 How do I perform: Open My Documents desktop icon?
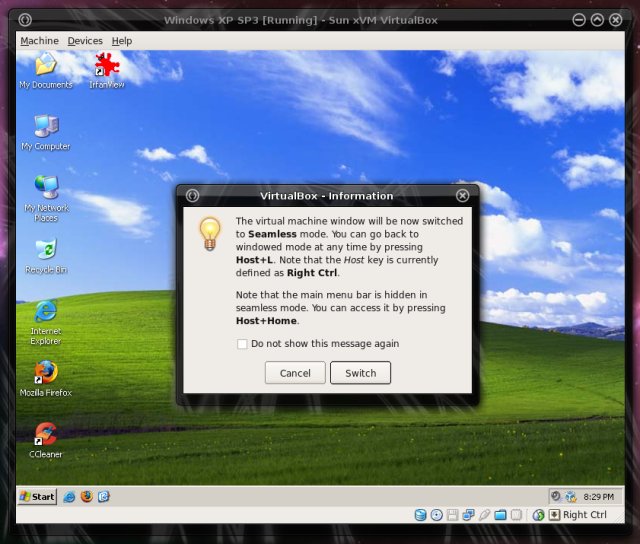click(45, 66)
